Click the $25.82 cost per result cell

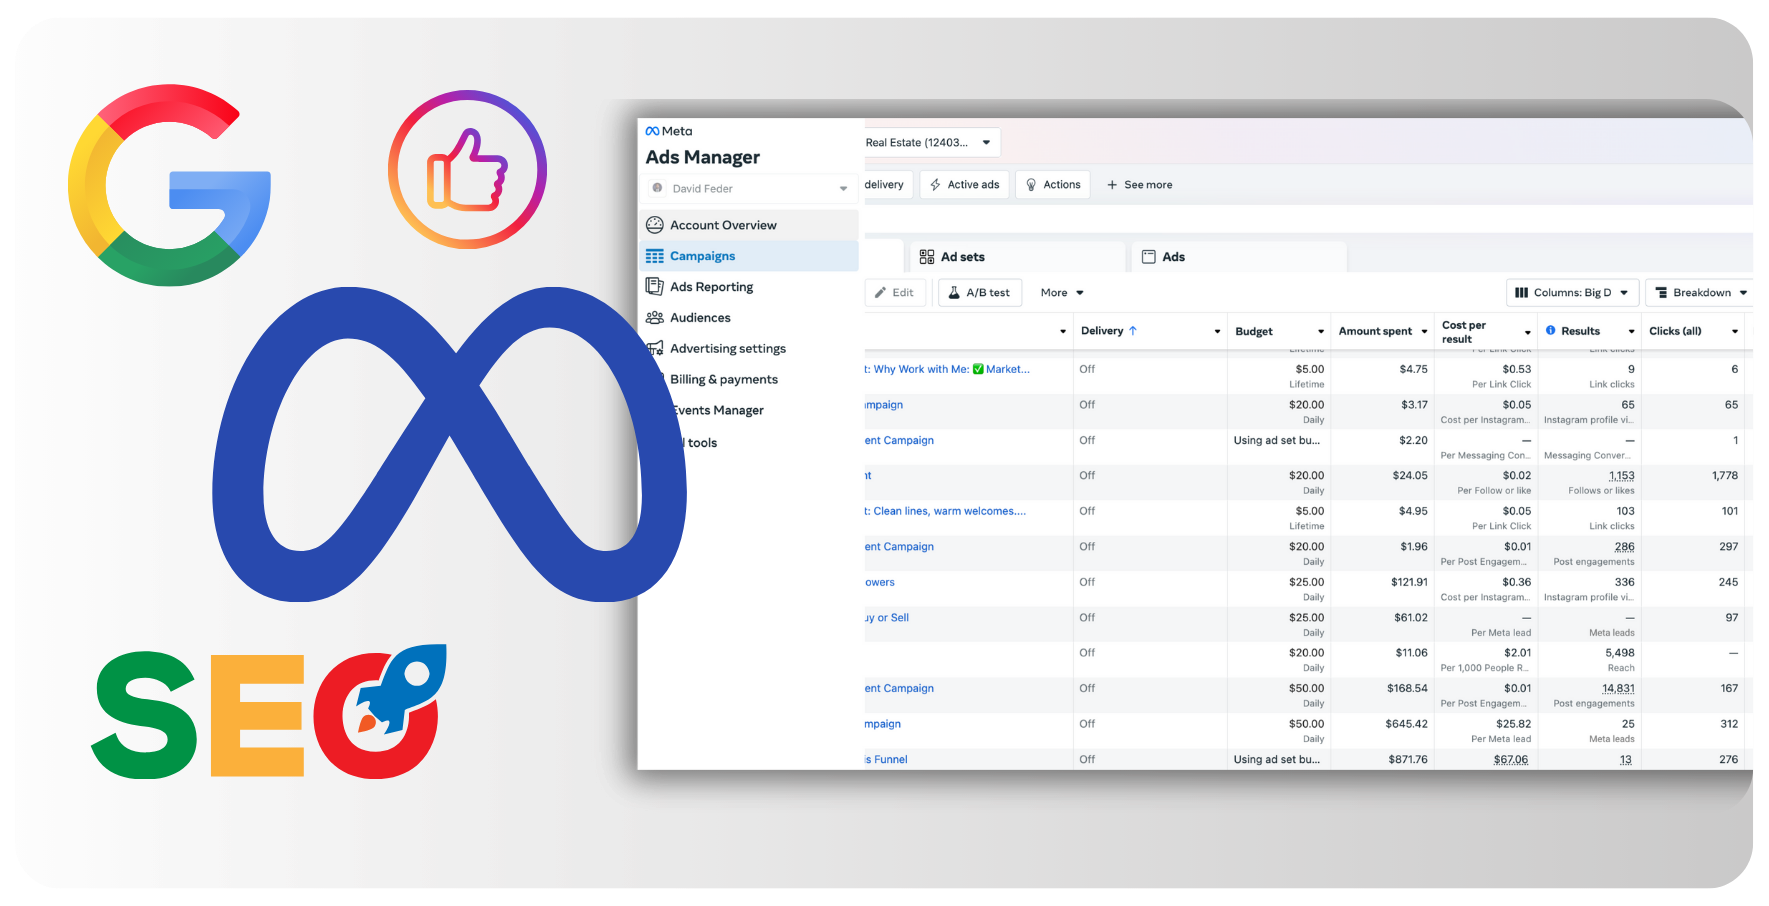(1514, 724)
